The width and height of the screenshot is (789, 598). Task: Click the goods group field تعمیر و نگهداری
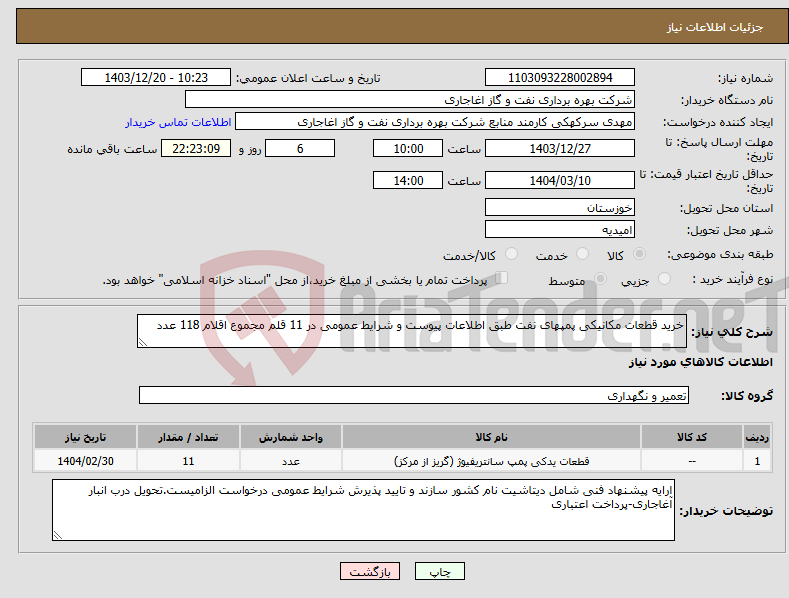click(414, 396)
